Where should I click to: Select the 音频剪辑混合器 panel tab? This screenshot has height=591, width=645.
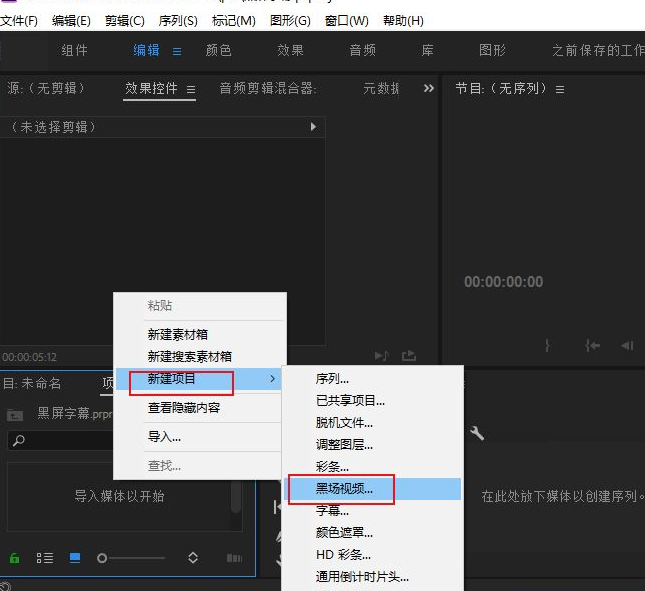coord(268,88)
